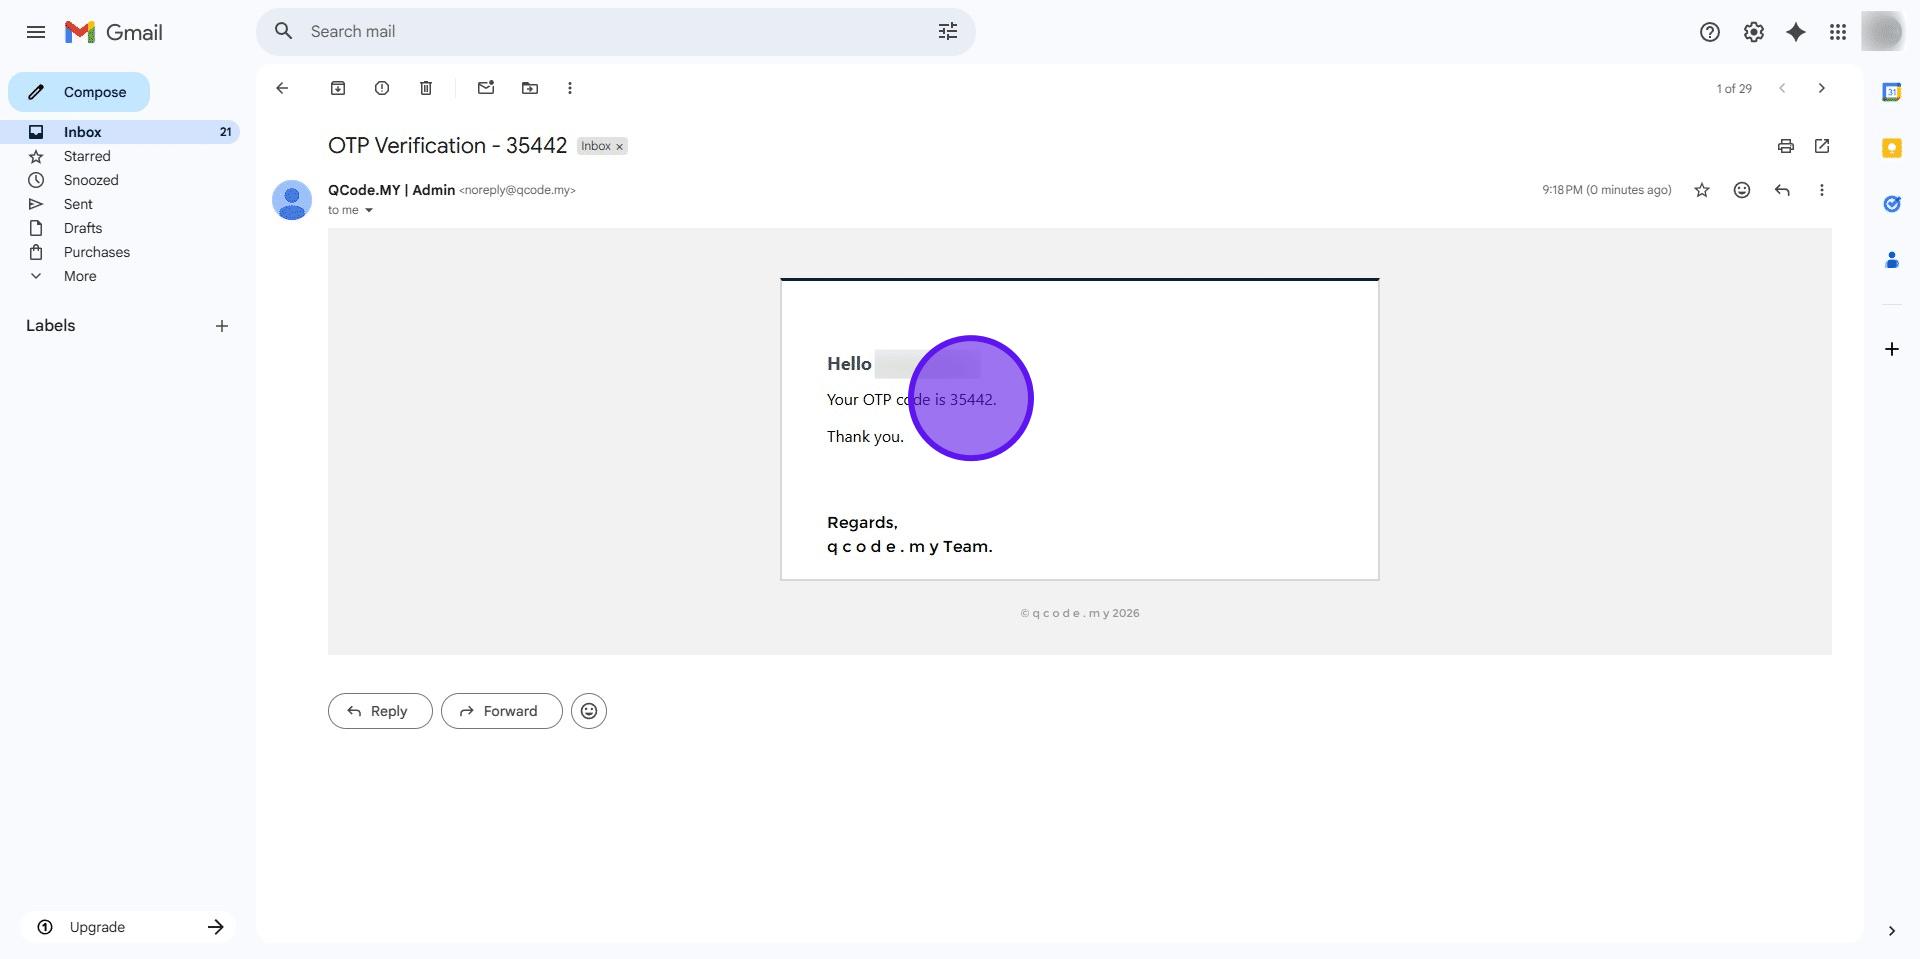1920x959 pixels.
Task: Archive this OTP email
Action: pos(338,88)
